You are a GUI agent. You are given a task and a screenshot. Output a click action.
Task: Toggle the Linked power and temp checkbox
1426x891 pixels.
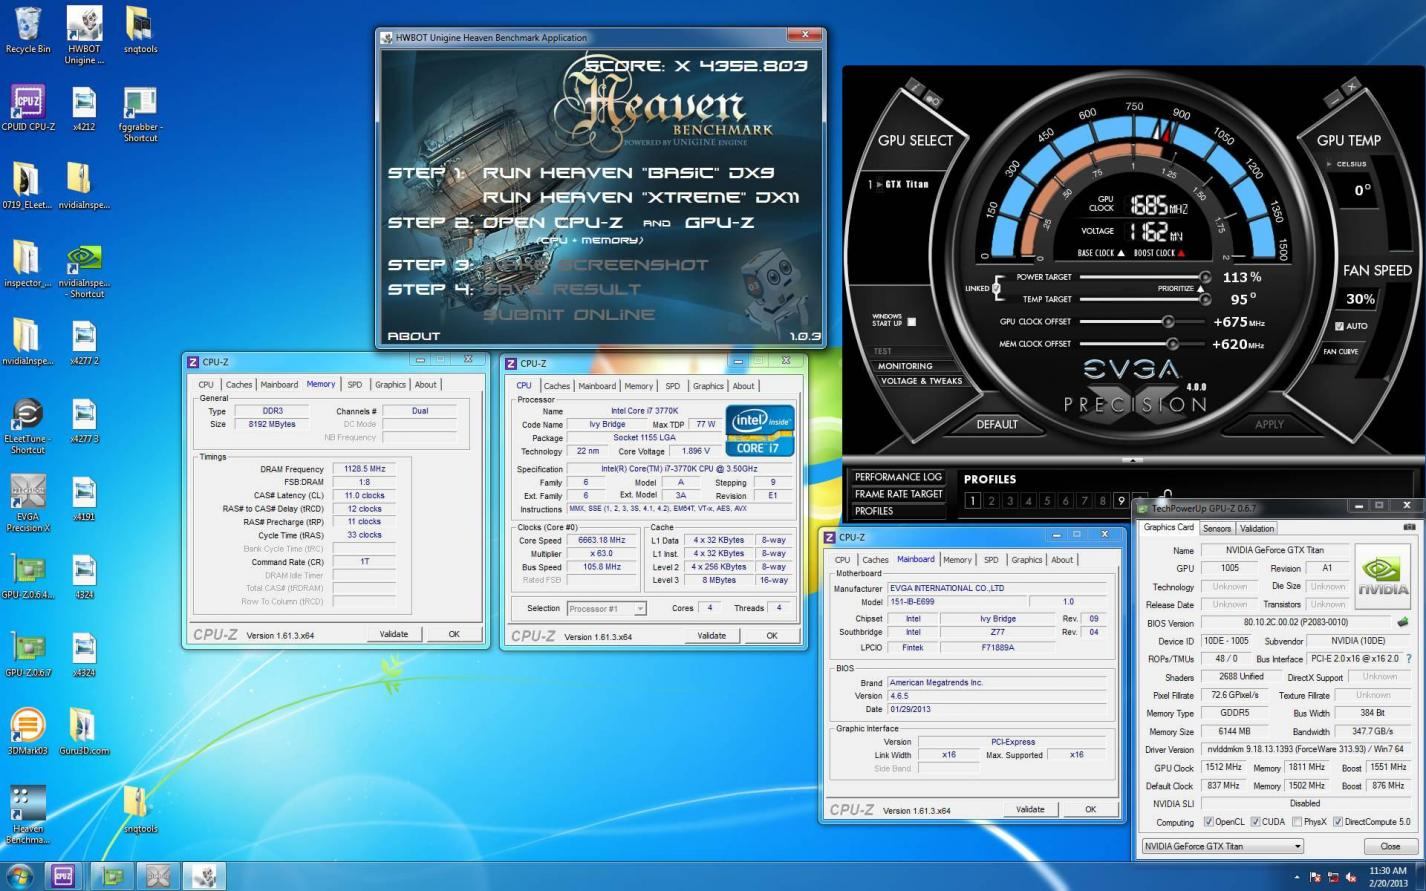996,288
